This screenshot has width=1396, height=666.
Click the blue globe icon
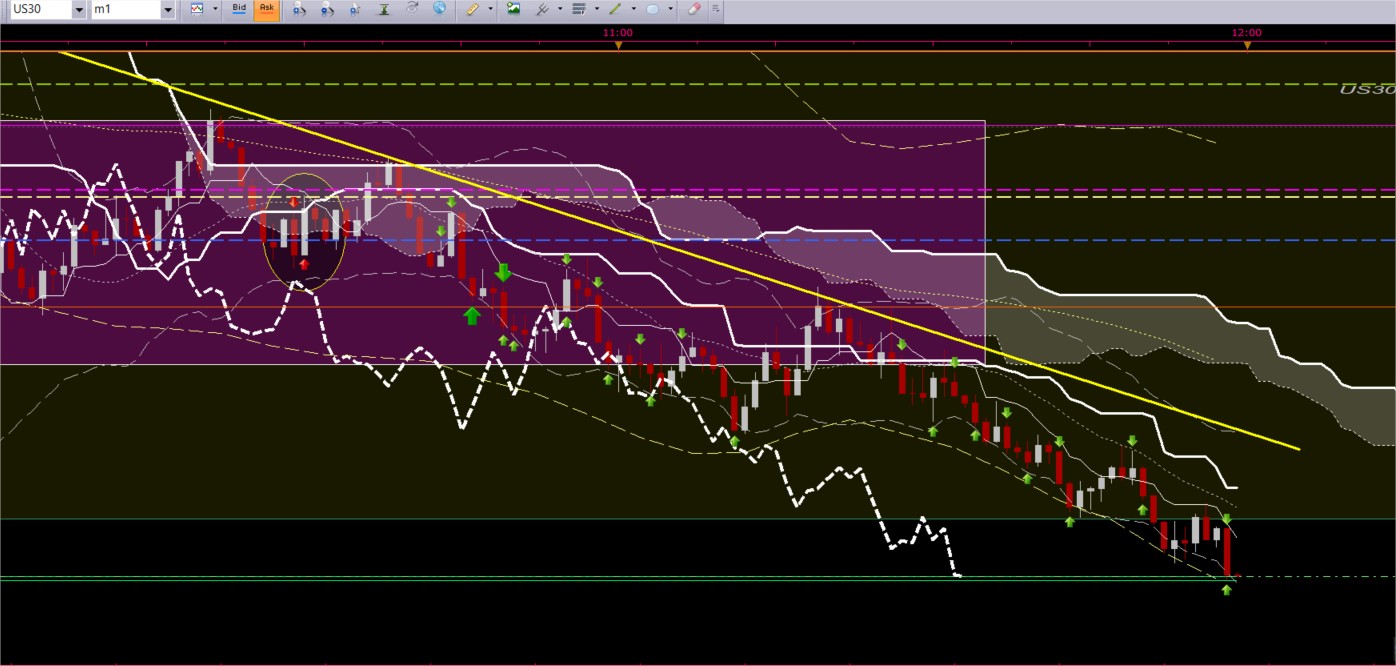coord(440,9)
